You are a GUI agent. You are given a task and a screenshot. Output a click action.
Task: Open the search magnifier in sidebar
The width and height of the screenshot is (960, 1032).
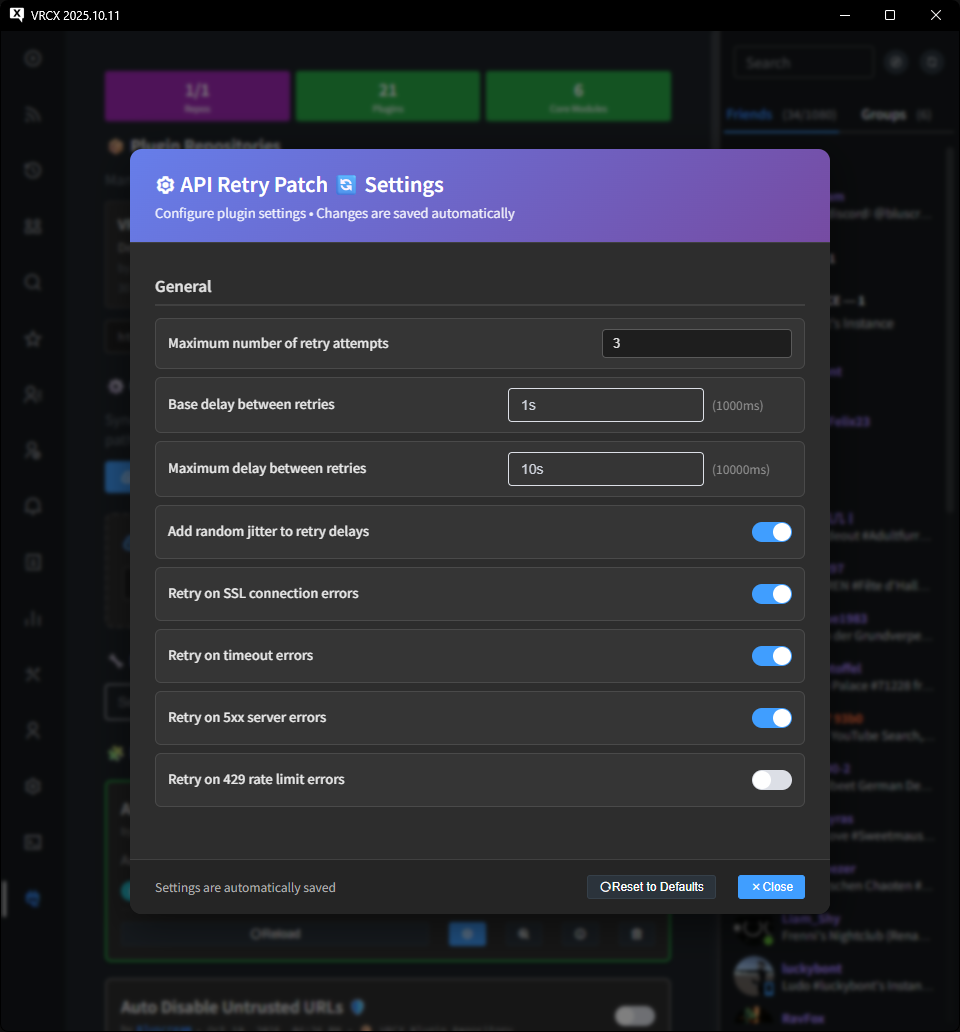33,282
